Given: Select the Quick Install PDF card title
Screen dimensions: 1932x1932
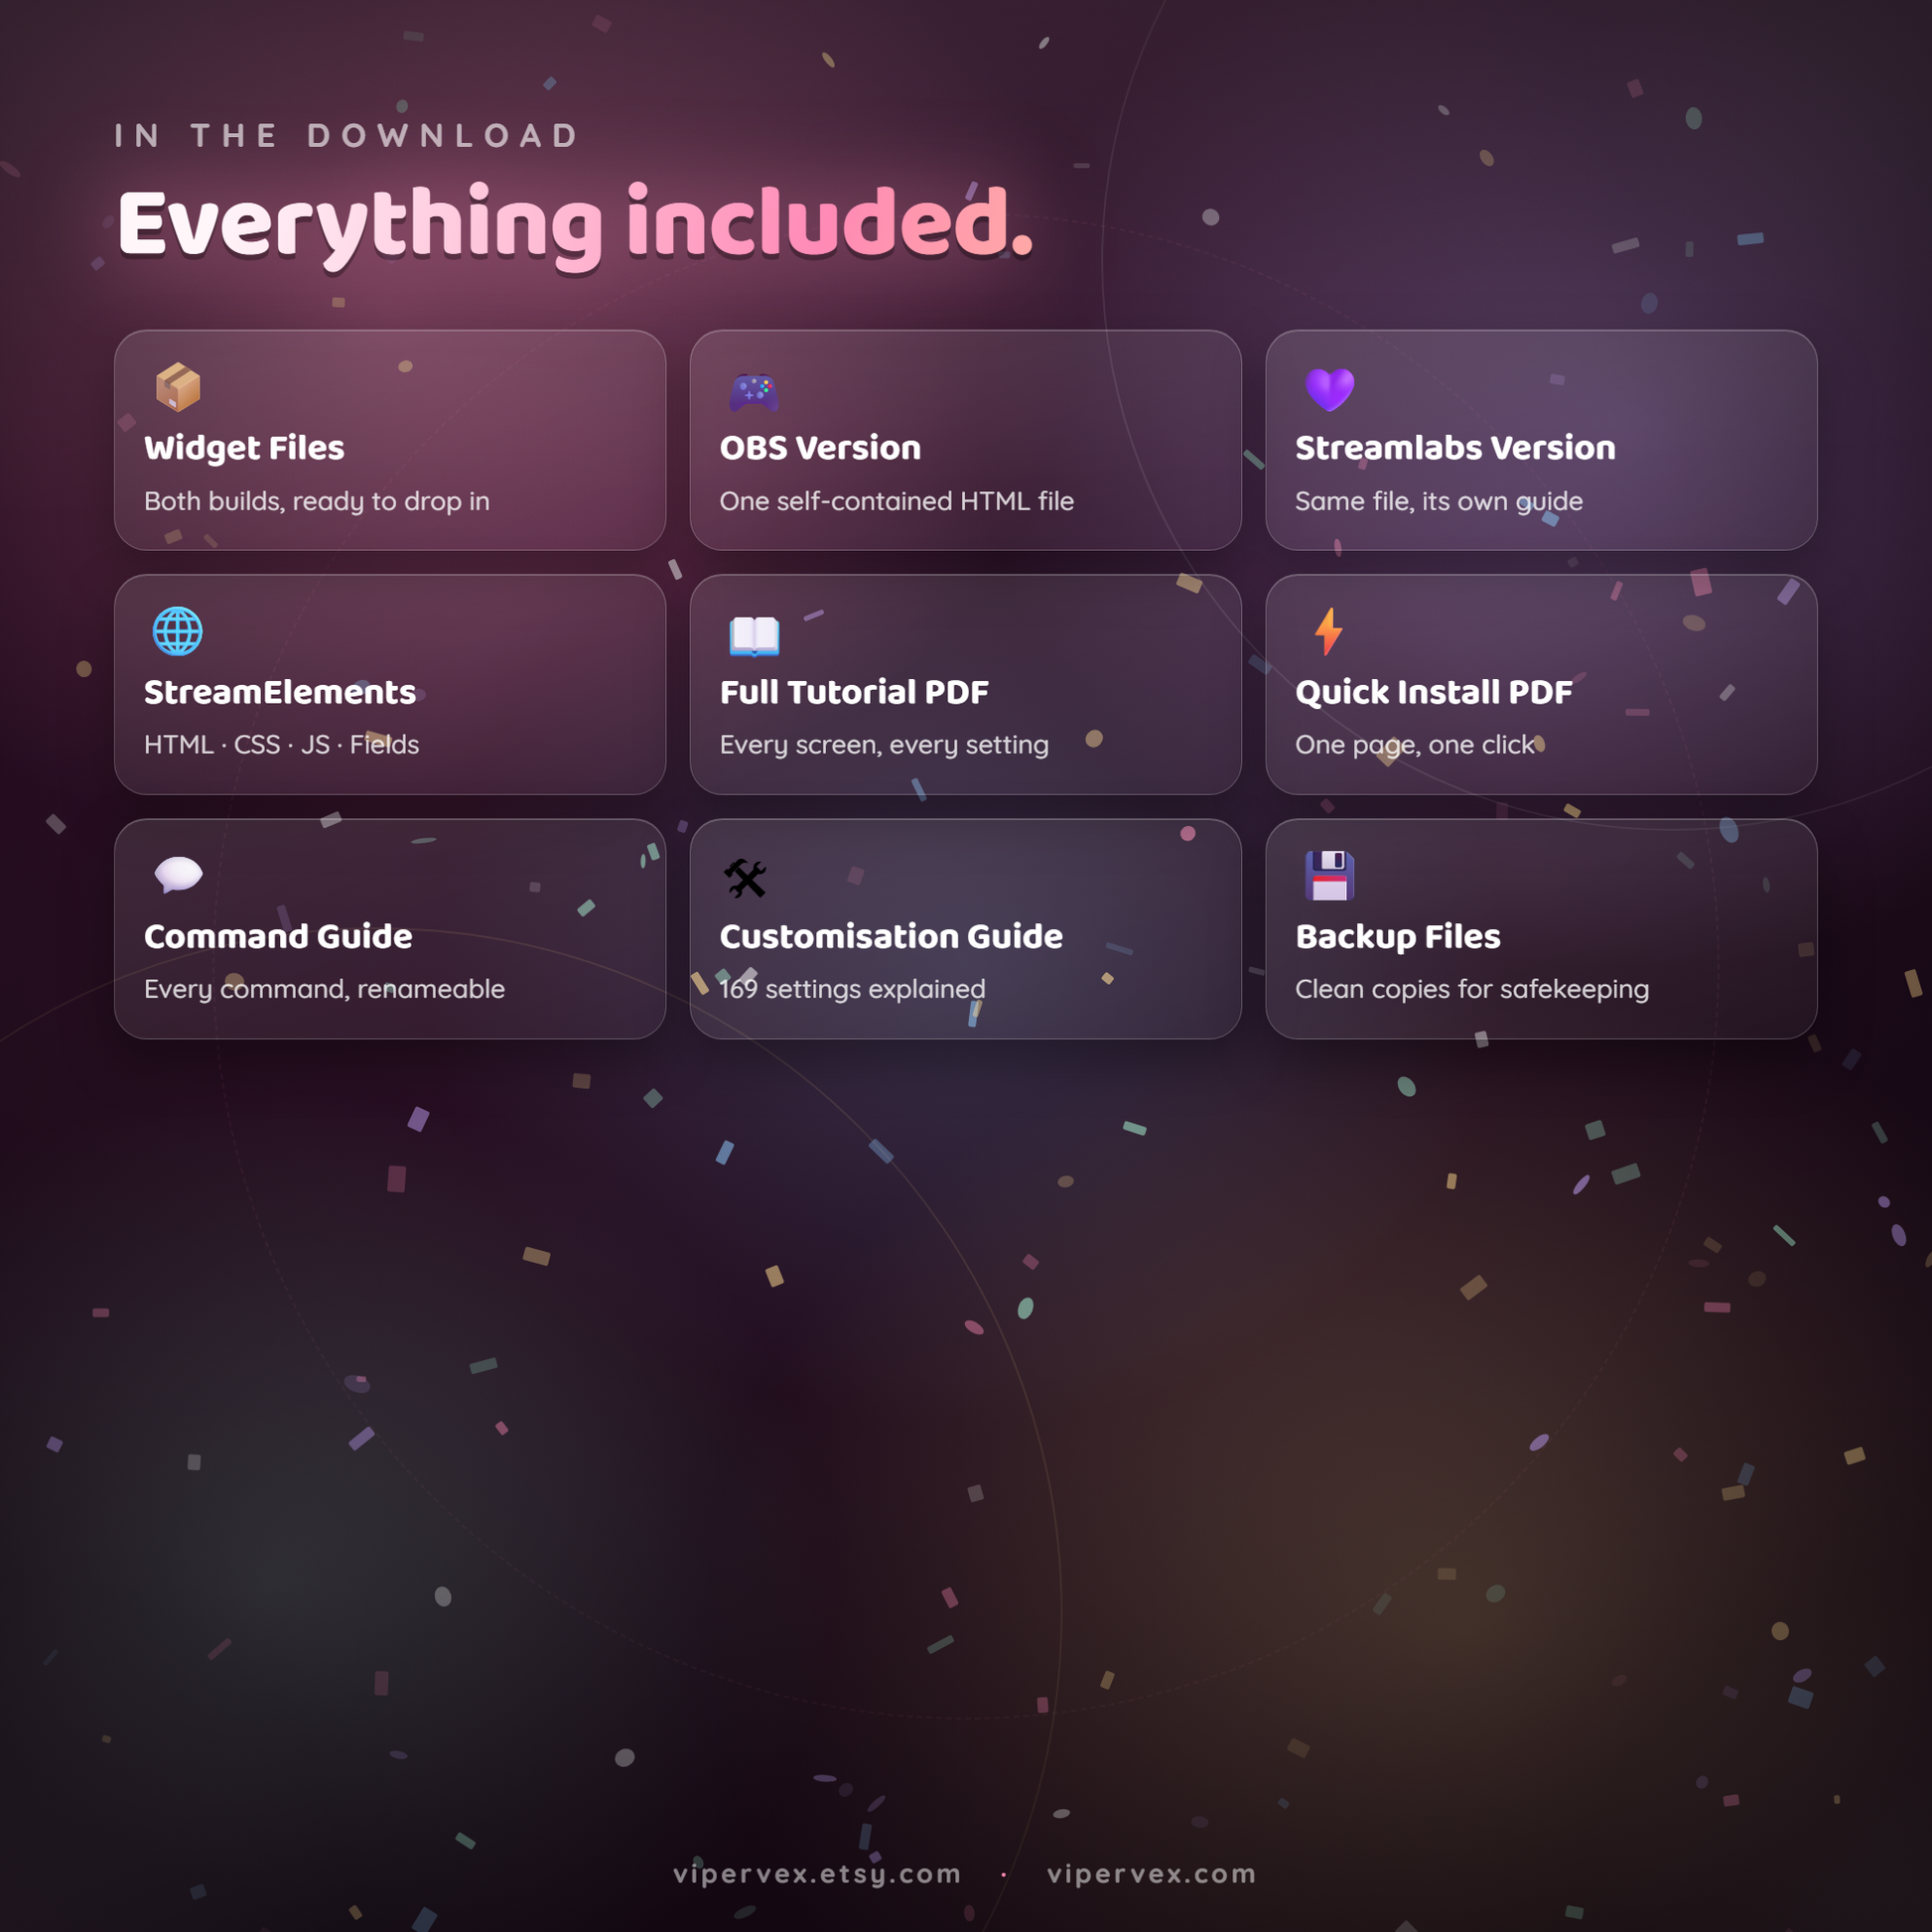Looking at the screenshot, I should pyautogui.click(x=1433, y=692).
